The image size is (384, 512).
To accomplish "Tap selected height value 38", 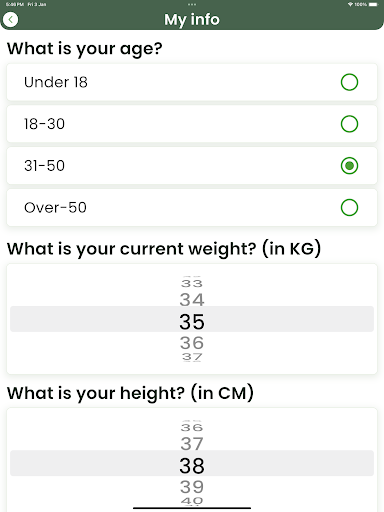I will tap(192, 466).
